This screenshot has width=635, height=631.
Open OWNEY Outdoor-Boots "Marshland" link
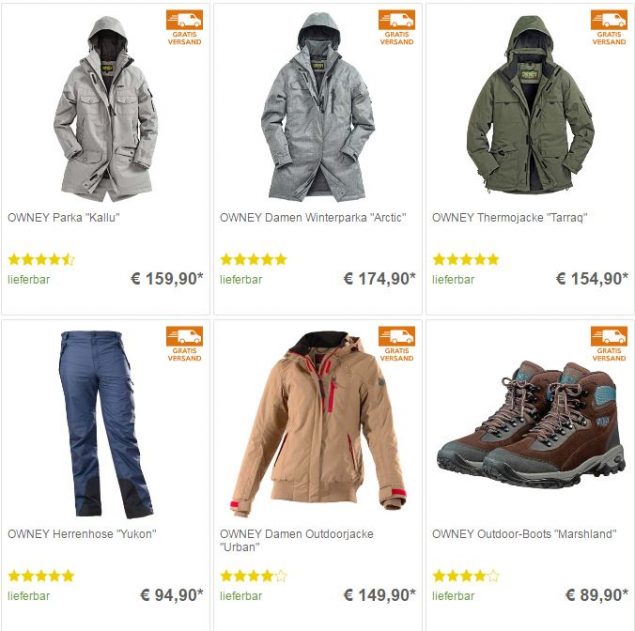point(524,534)
